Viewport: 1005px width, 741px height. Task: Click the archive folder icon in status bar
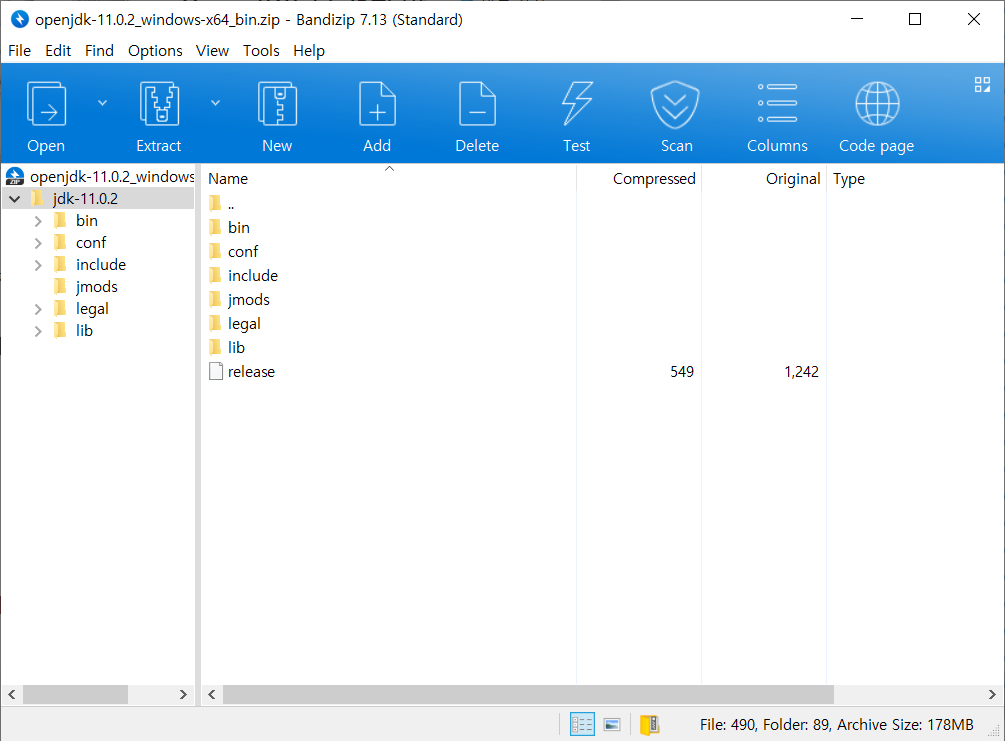click(650, 724)
